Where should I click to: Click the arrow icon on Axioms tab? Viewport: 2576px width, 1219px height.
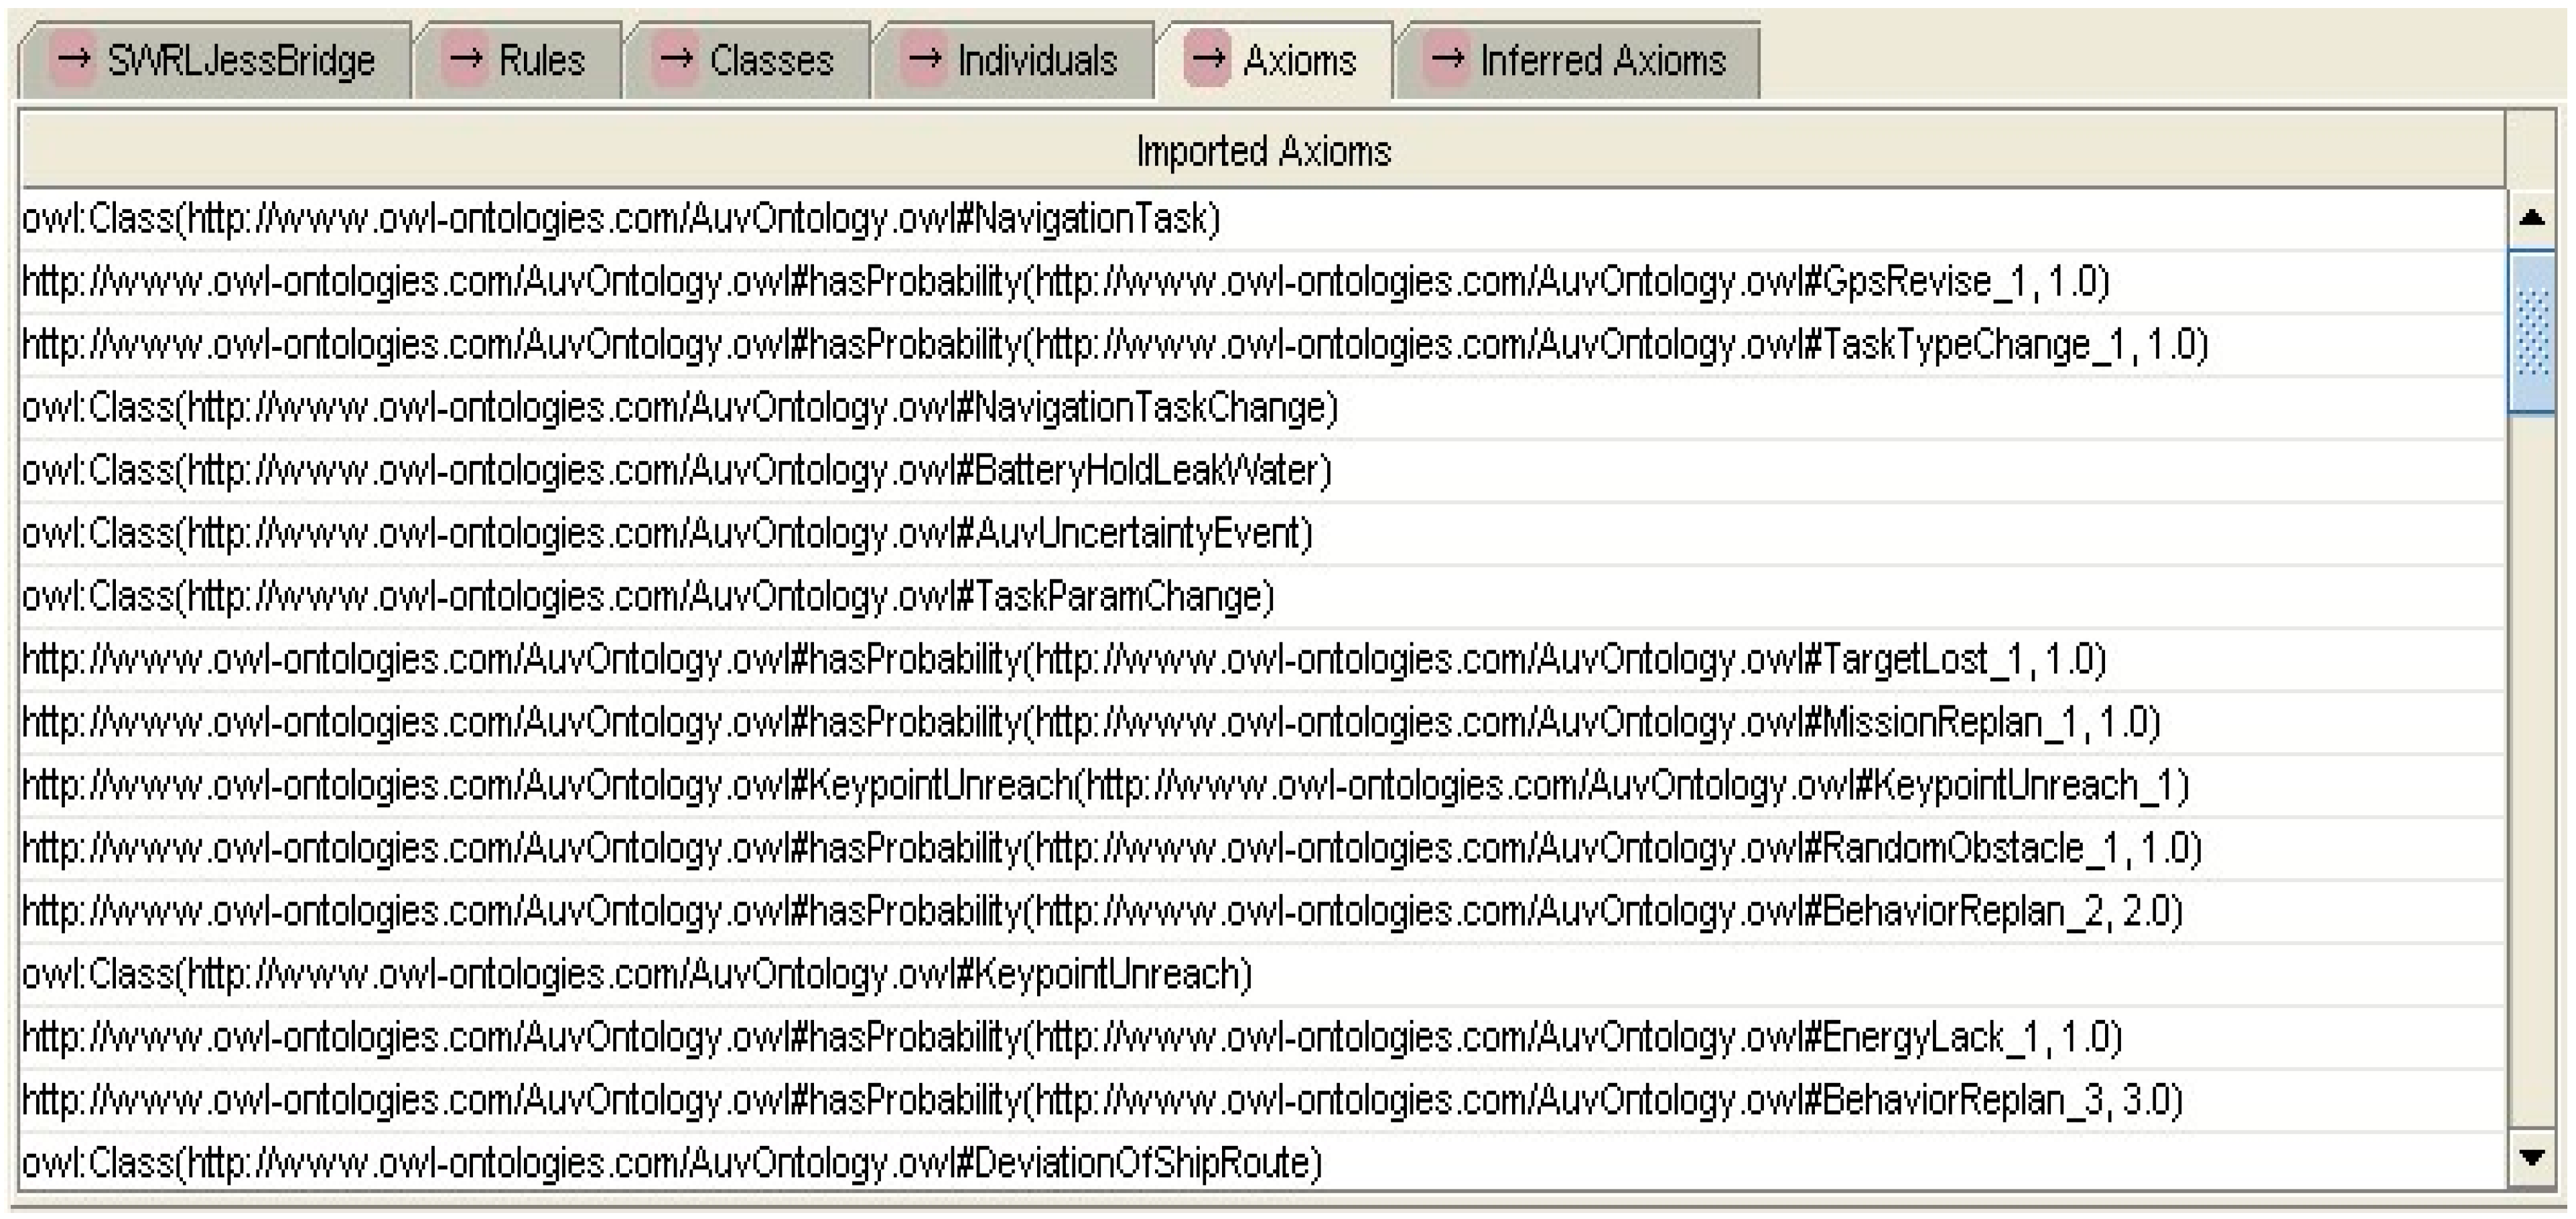(1208, 59)
